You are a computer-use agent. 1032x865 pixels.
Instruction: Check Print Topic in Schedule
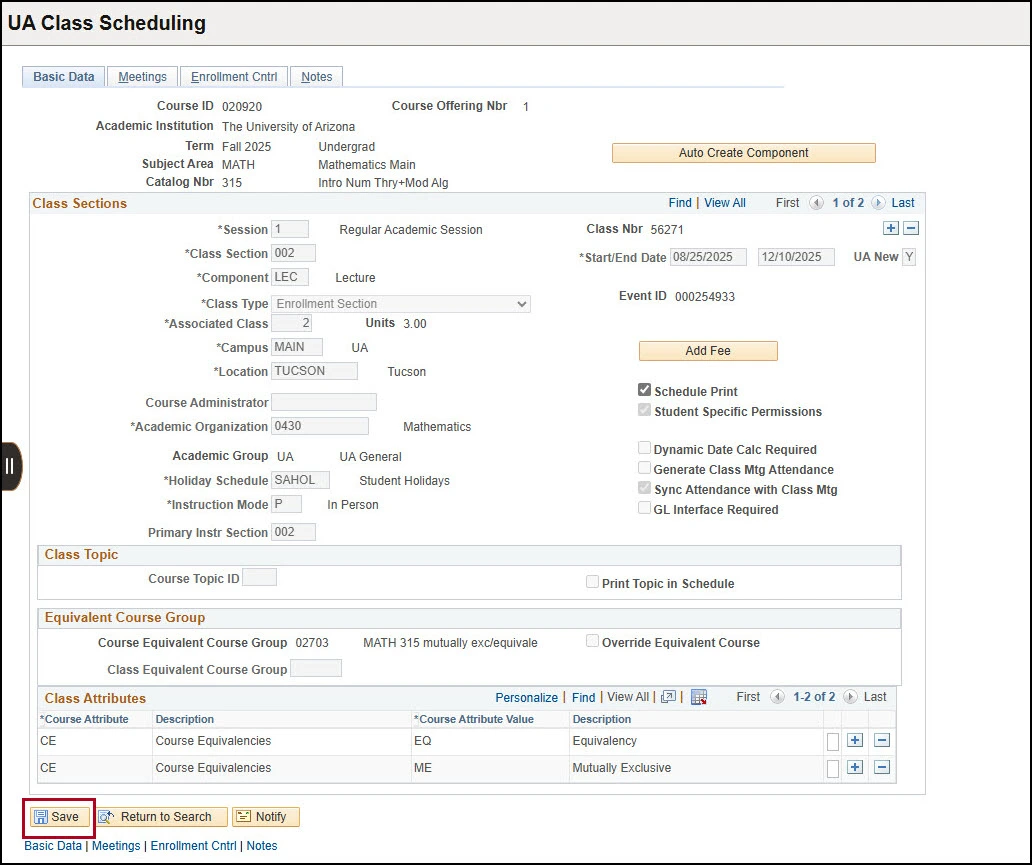coord(592,582)
